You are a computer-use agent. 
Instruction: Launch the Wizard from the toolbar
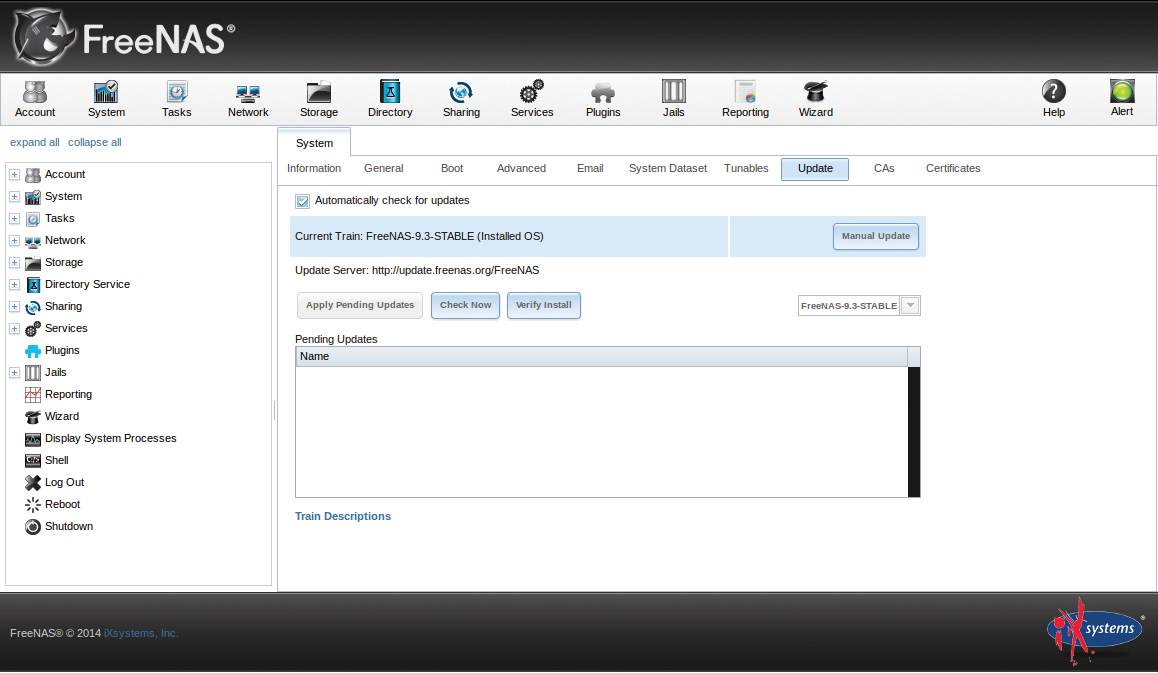coord(815,99)
